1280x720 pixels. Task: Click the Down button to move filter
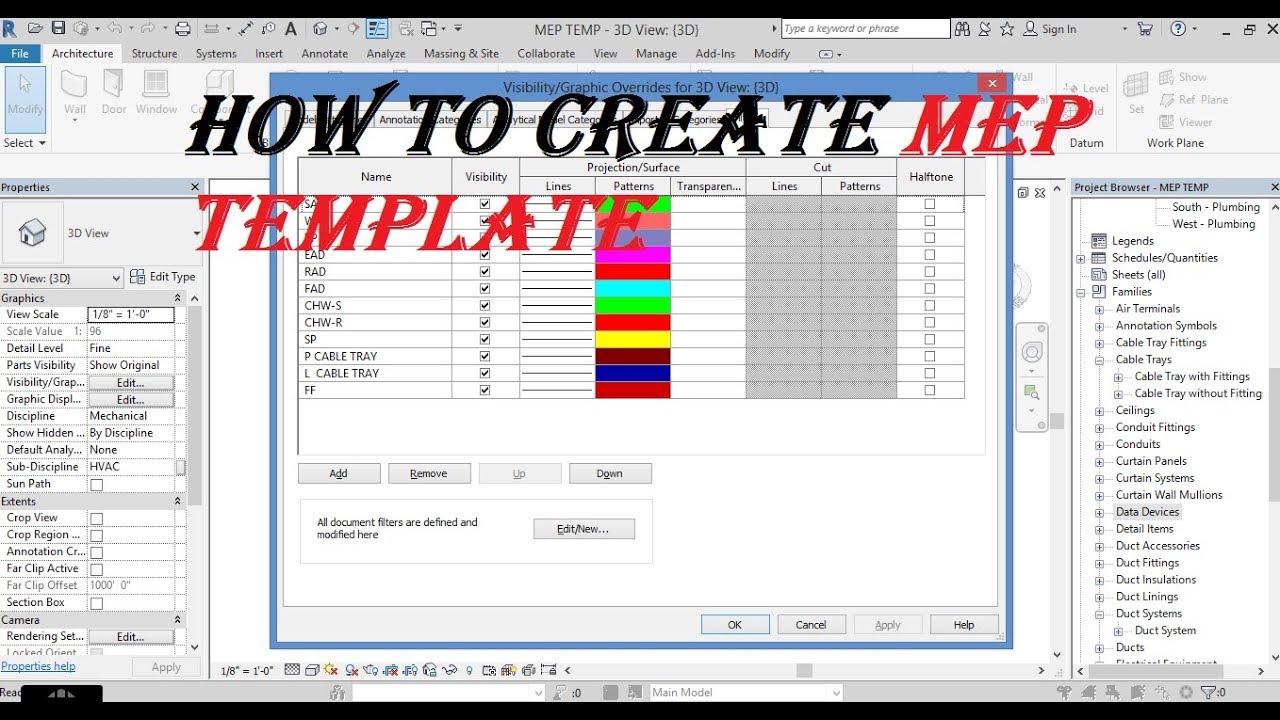pos(610,474)
